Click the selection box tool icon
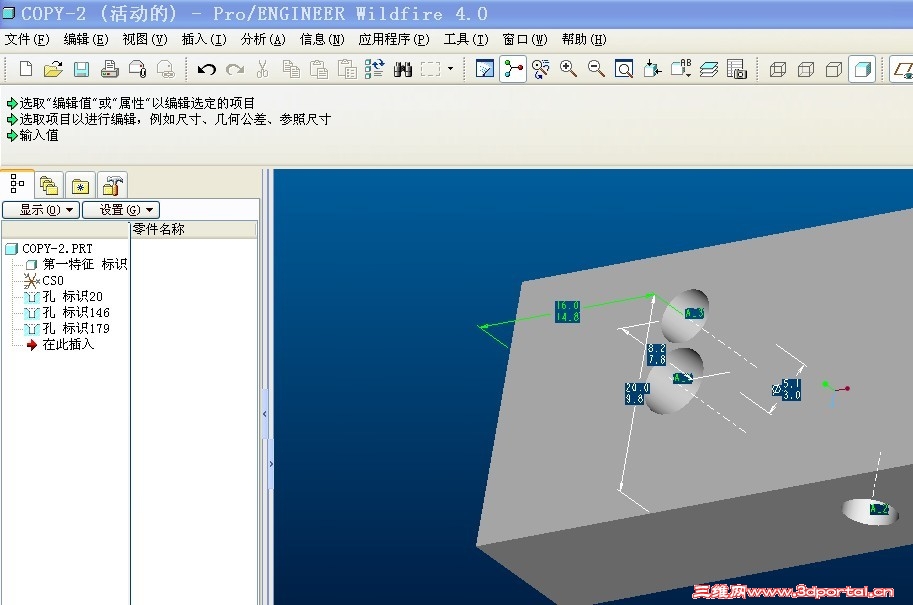This screenshot has height=605, width=913. (430, 69)
